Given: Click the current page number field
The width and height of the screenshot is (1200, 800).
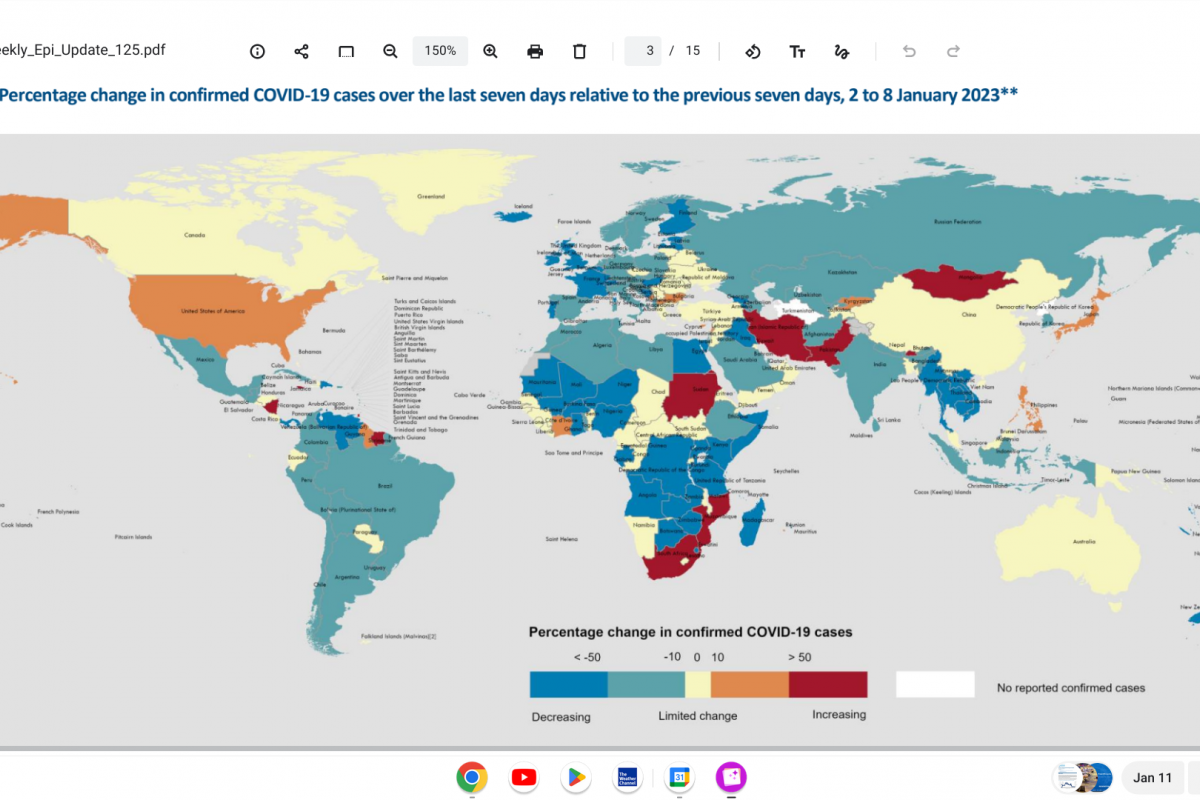Looking at the screenshot, I should 643,51.
